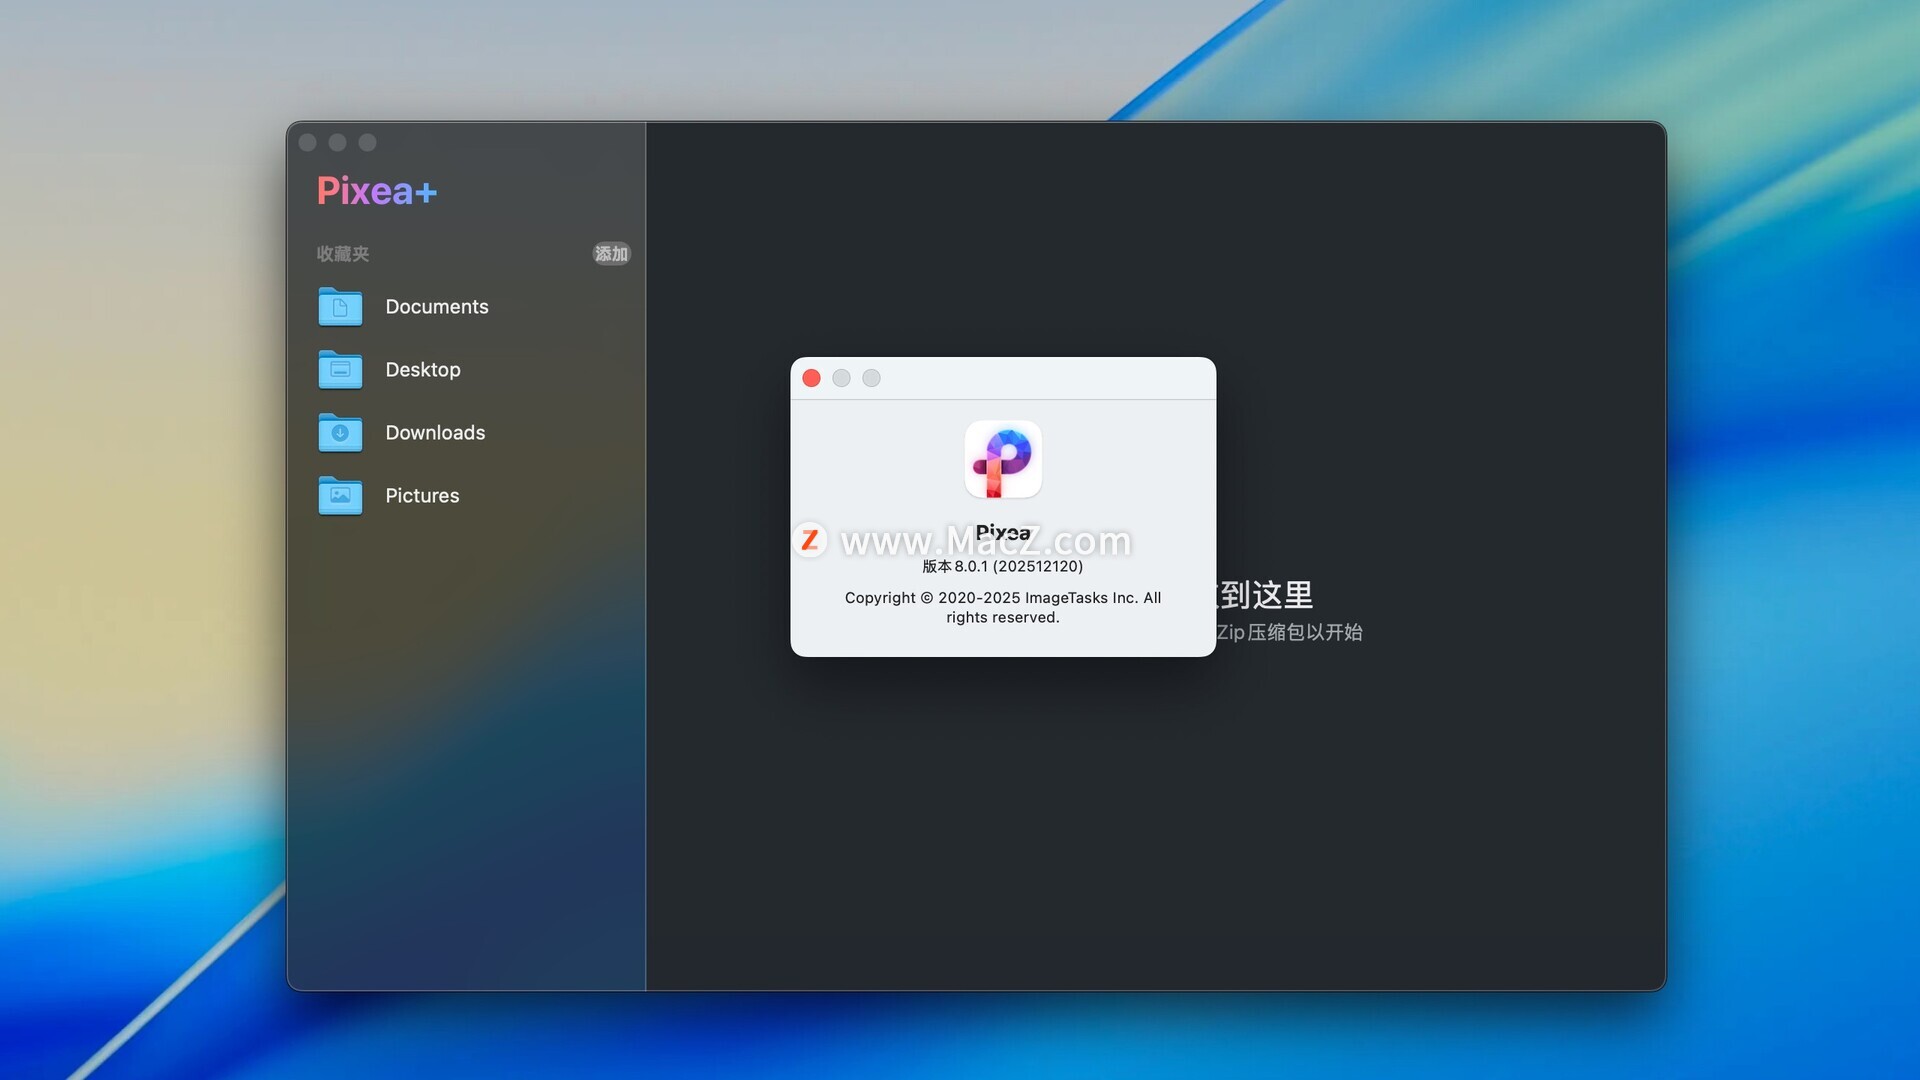This screenshot has width=1920, height=1080.
Task: Open the Pictures favorite label
Action: [x=422, y=496]
